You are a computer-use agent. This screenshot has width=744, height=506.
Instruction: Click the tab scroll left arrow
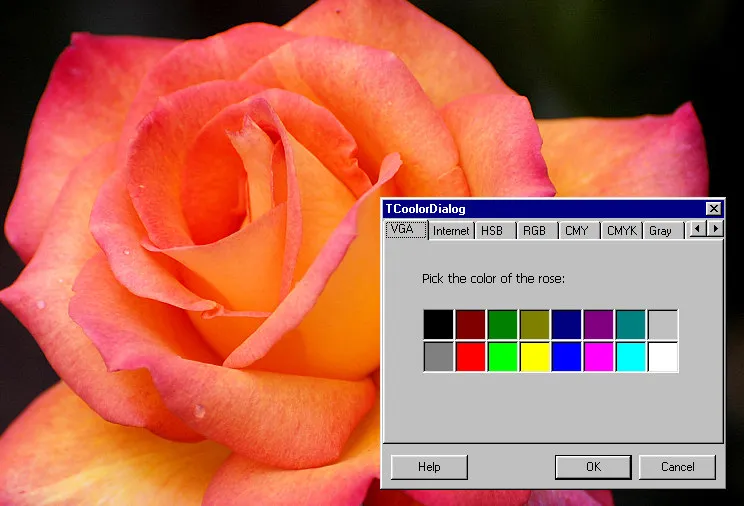coord(697,228)
